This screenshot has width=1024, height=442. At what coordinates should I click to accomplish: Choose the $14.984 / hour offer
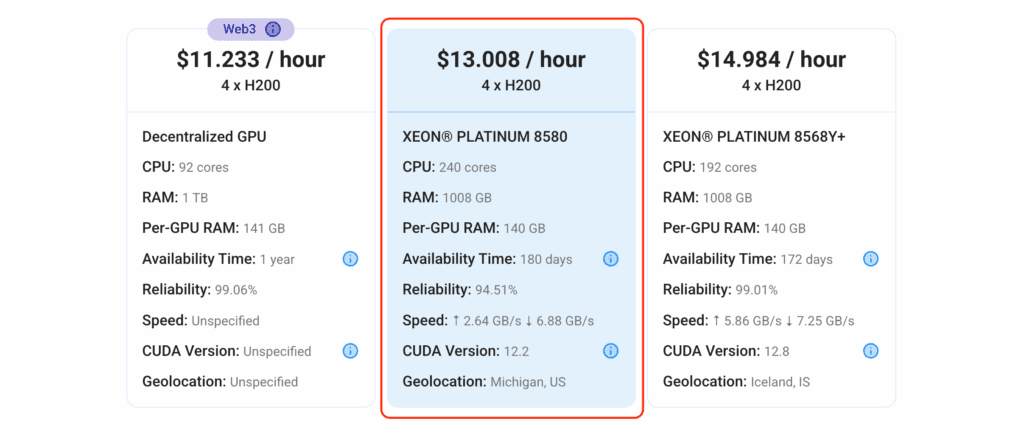click(771, 59)
